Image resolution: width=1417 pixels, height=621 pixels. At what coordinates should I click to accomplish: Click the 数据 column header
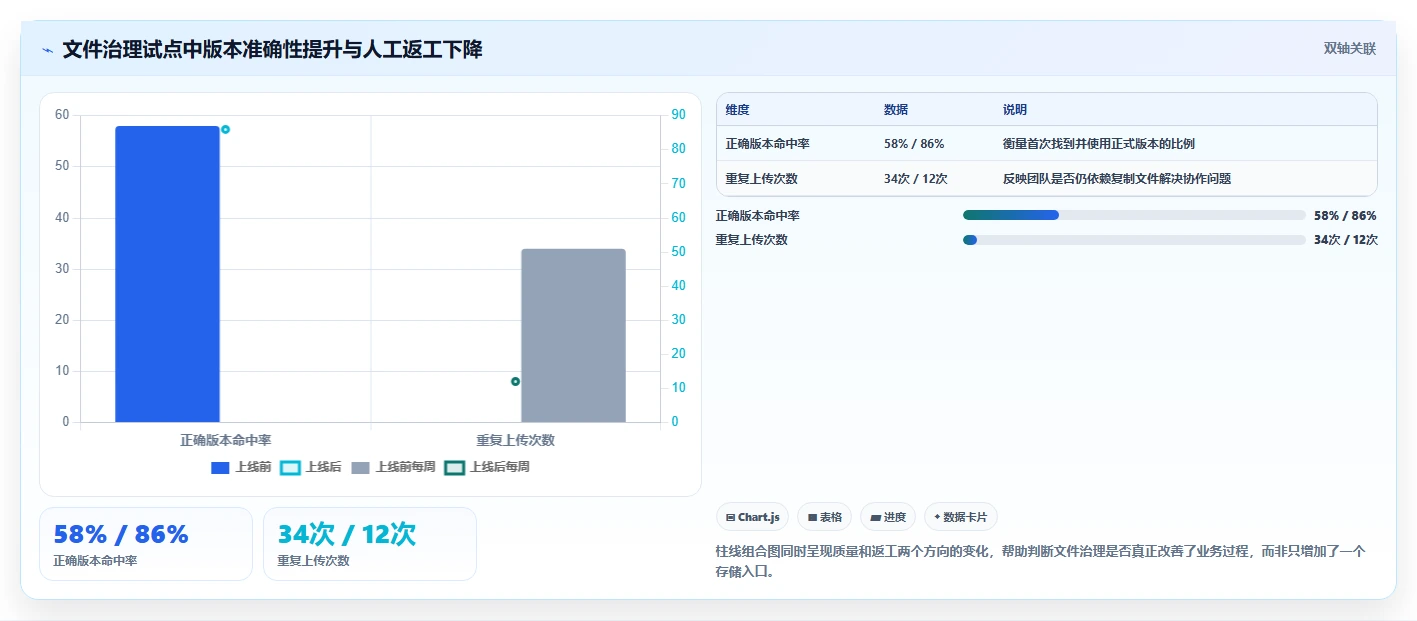pyautogui.click(x=896, y=110)
